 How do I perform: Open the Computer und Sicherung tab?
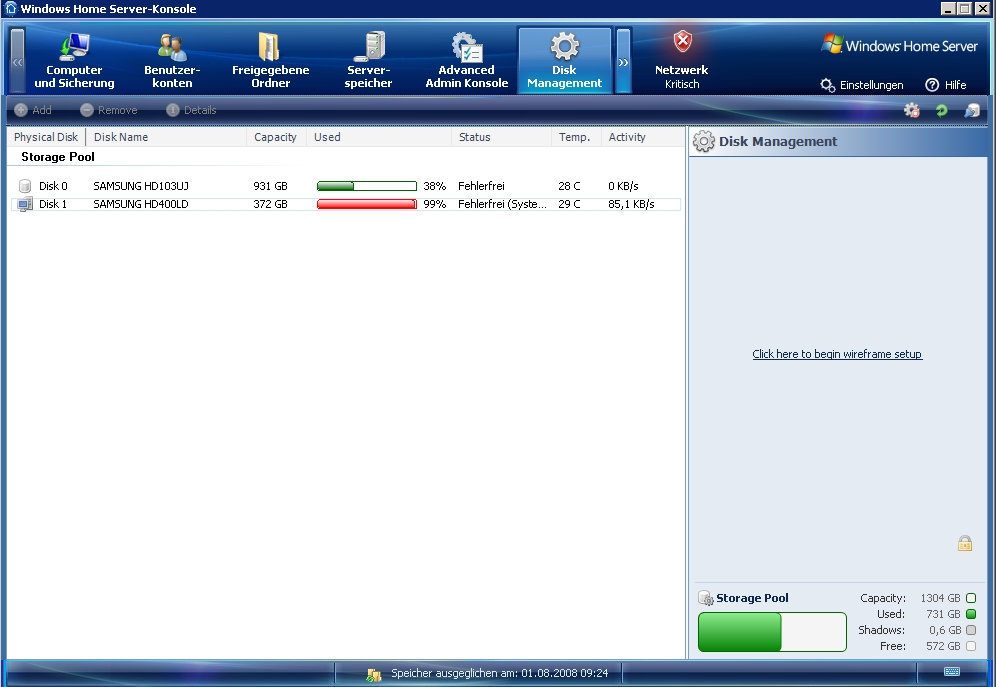pos(74,60)
